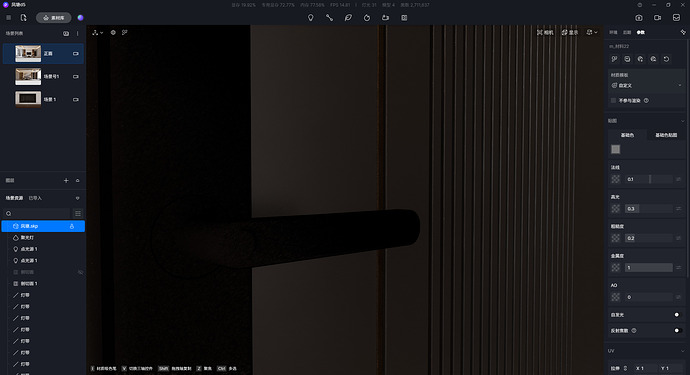Reset the material with undo arrow icon
Image resolution: width=690 pixels, height=375 pixels.
(x=666, y=59)
